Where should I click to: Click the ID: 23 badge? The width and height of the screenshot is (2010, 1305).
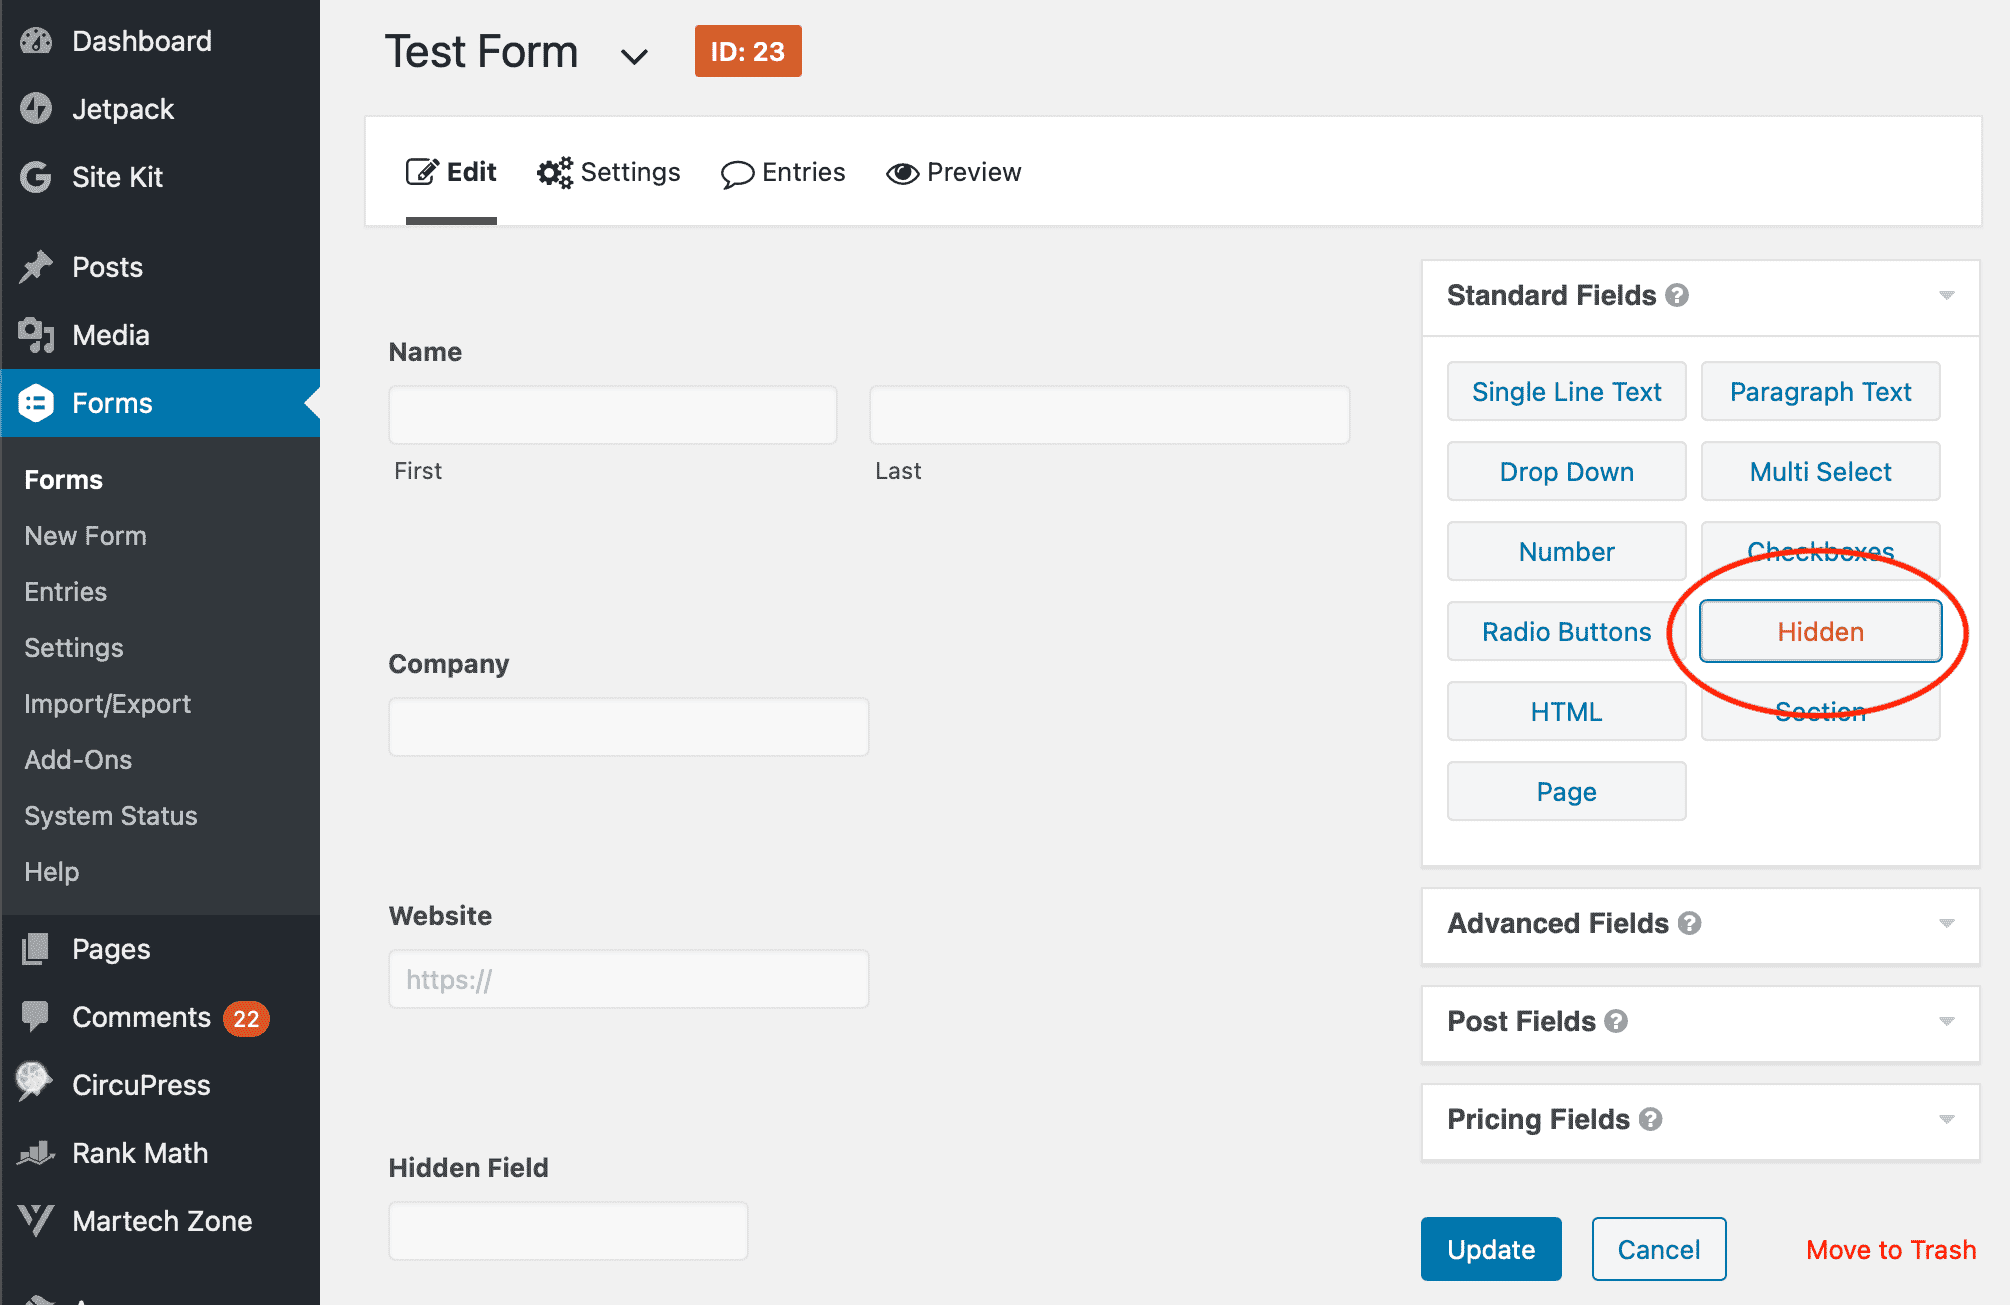[748, 51]
